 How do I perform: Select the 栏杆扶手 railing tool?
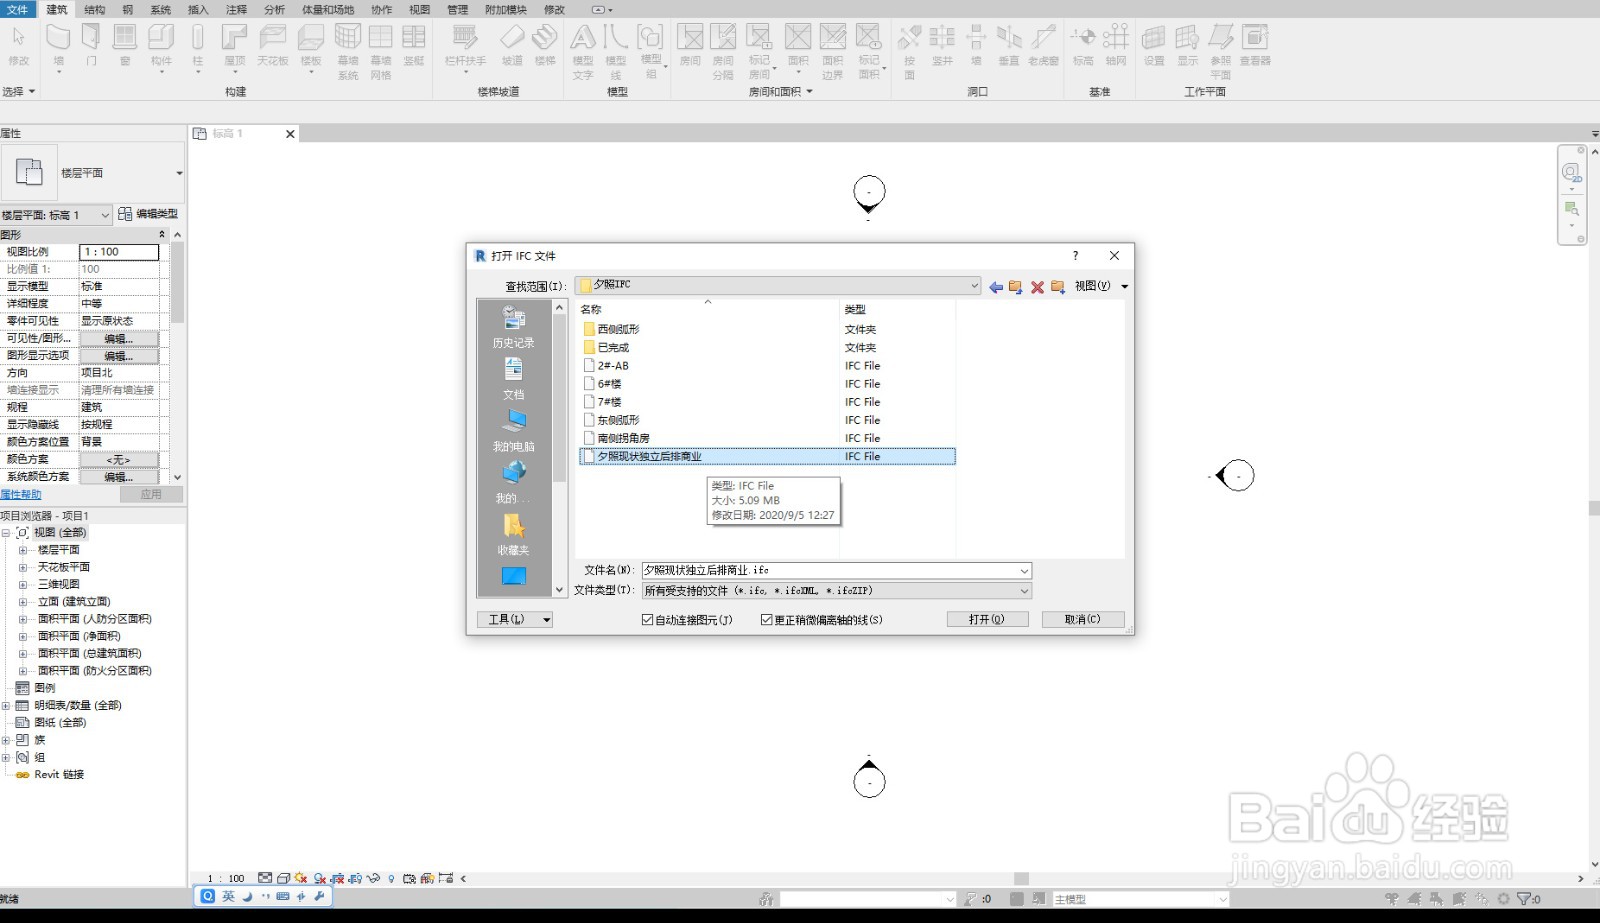point(465,46)
